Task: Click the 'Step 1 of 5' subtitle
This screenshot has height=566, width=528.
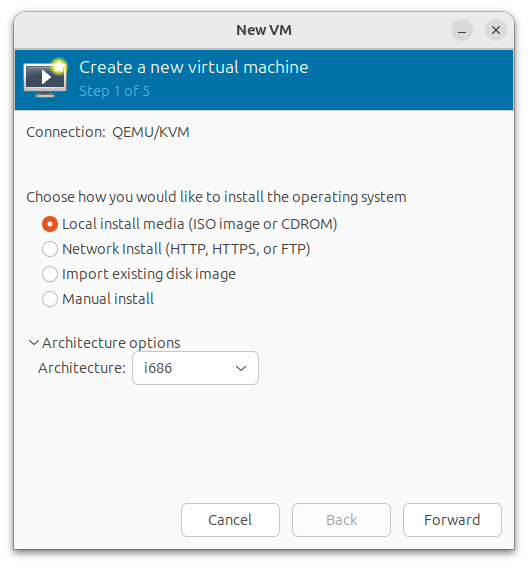Action: tap(114, 91)
